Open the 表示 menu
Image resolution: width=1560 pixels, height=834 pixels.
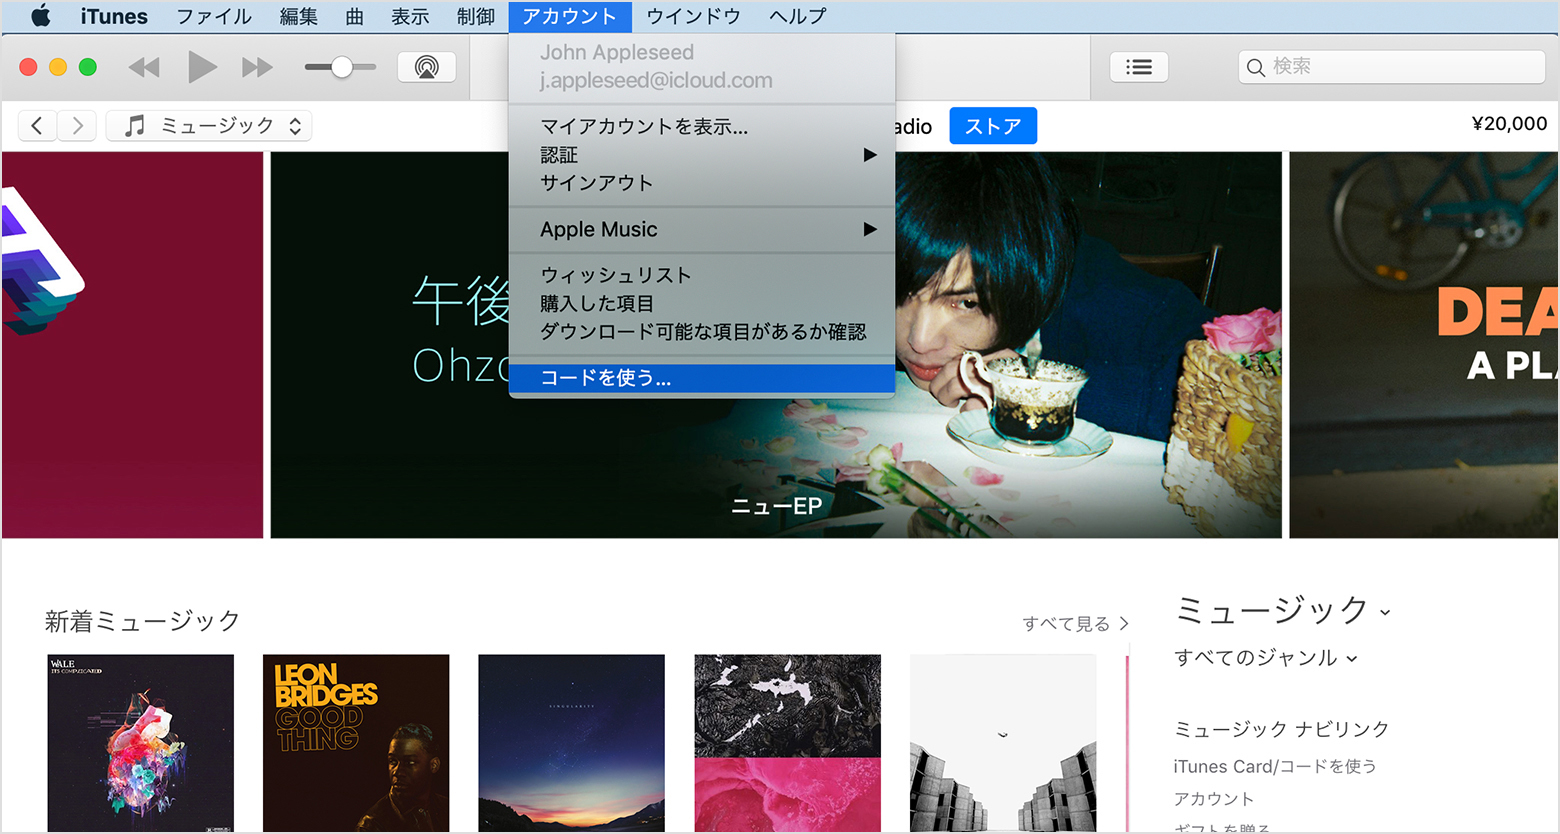coord(410,16)
